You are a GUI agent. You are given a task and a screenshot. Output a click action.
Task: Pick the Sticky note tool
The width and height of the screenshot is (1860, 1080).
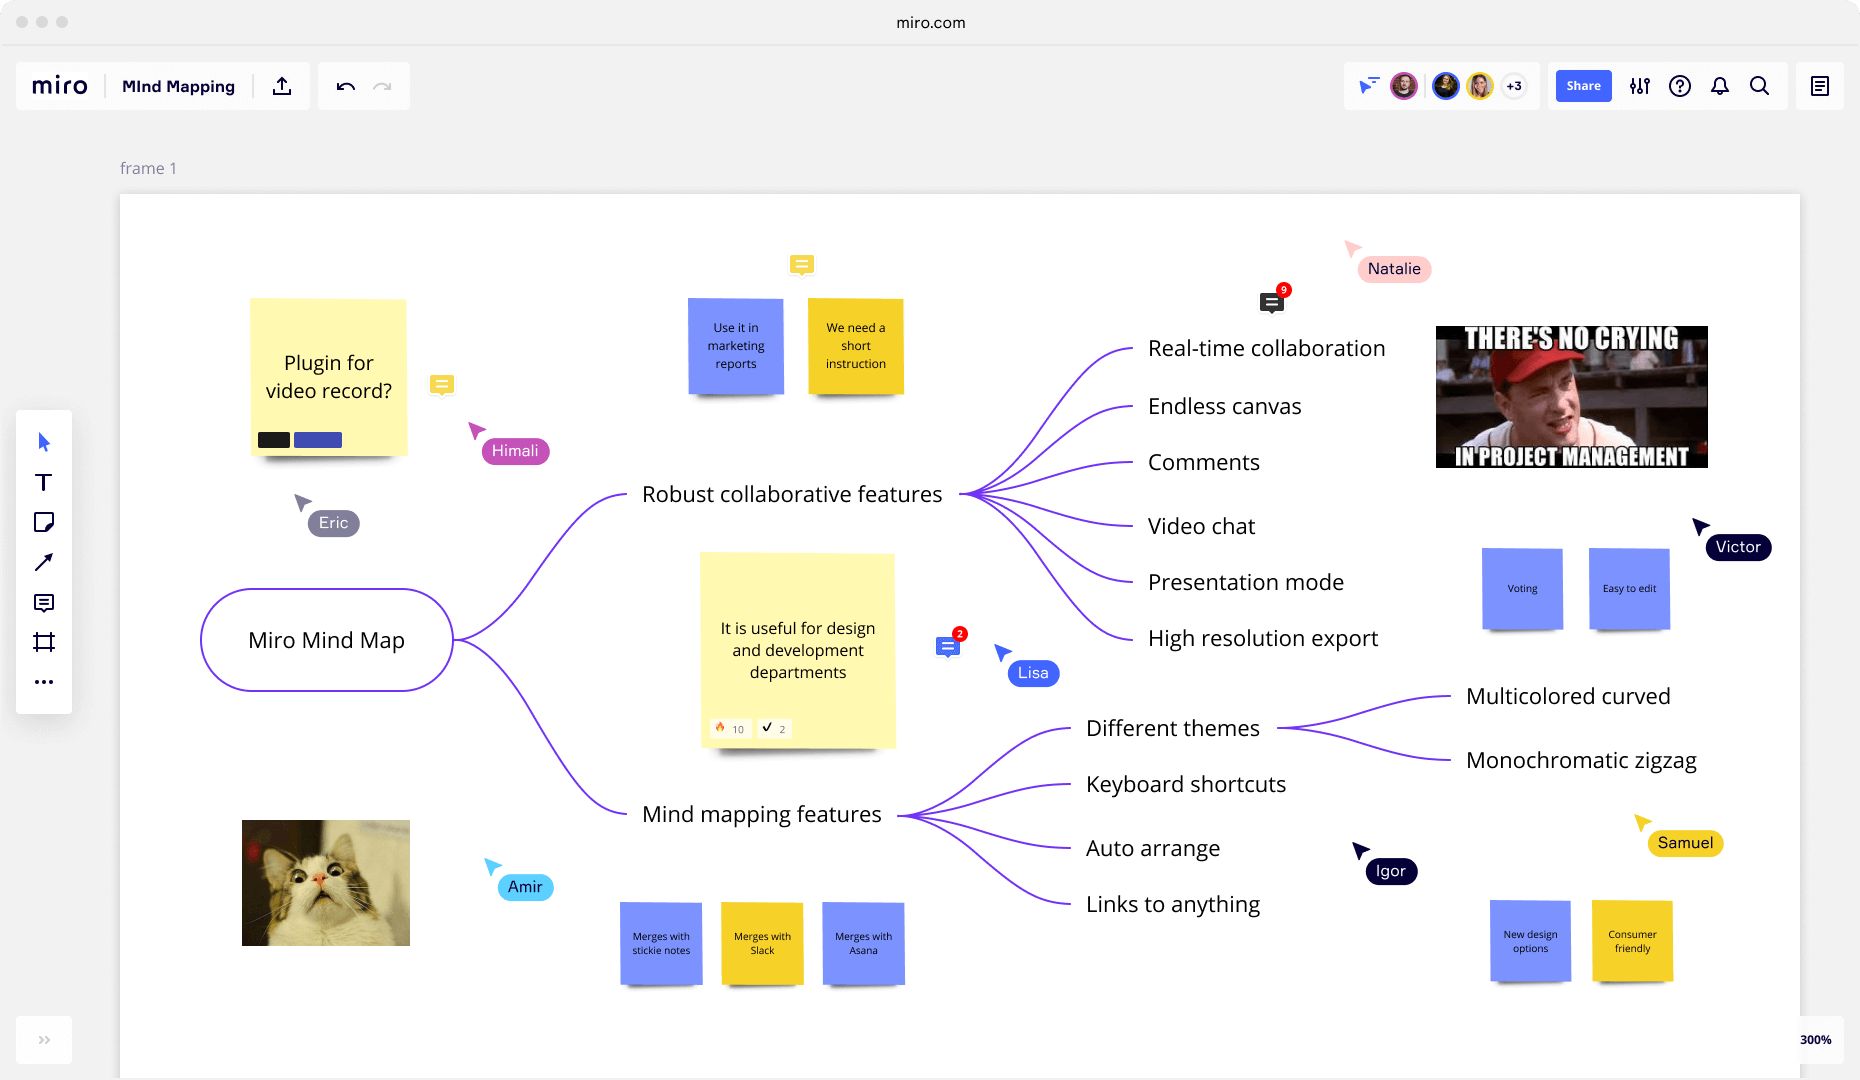coord(44,522)
